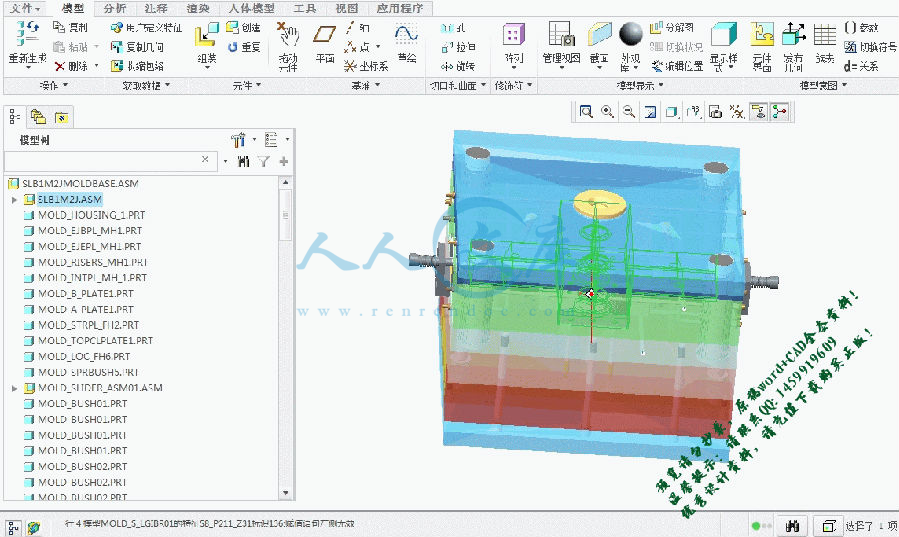Open the 参数 (Parameters) dialog
The image size is (899, 537).
tap(862, 27)
